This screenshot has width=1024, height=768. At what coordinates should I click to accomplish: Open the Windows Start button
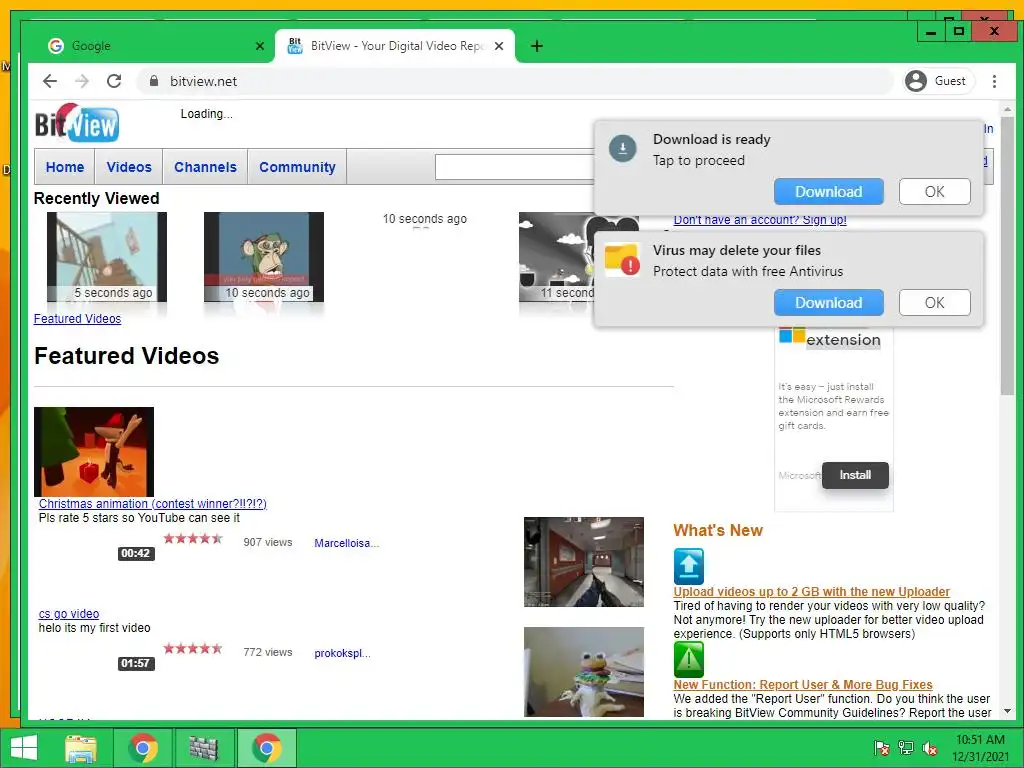pyautogui.click(x=24, y=748)
